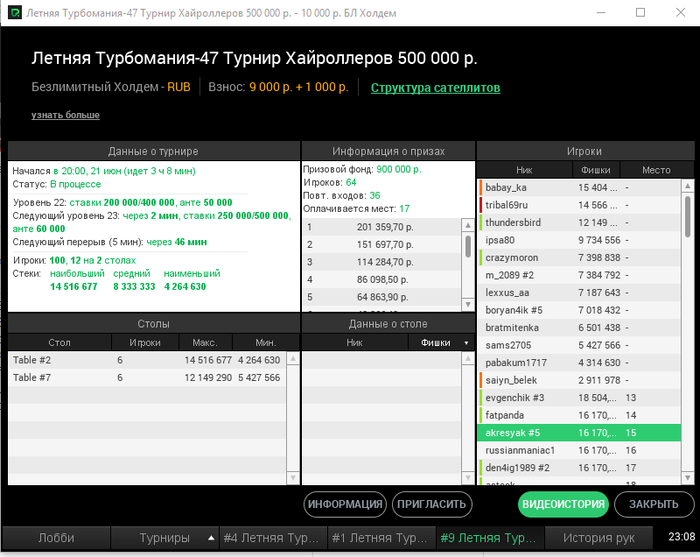Click 5th place prize 64 863,90 р.
Screen dimensions: 700x557
pos(382,297)
